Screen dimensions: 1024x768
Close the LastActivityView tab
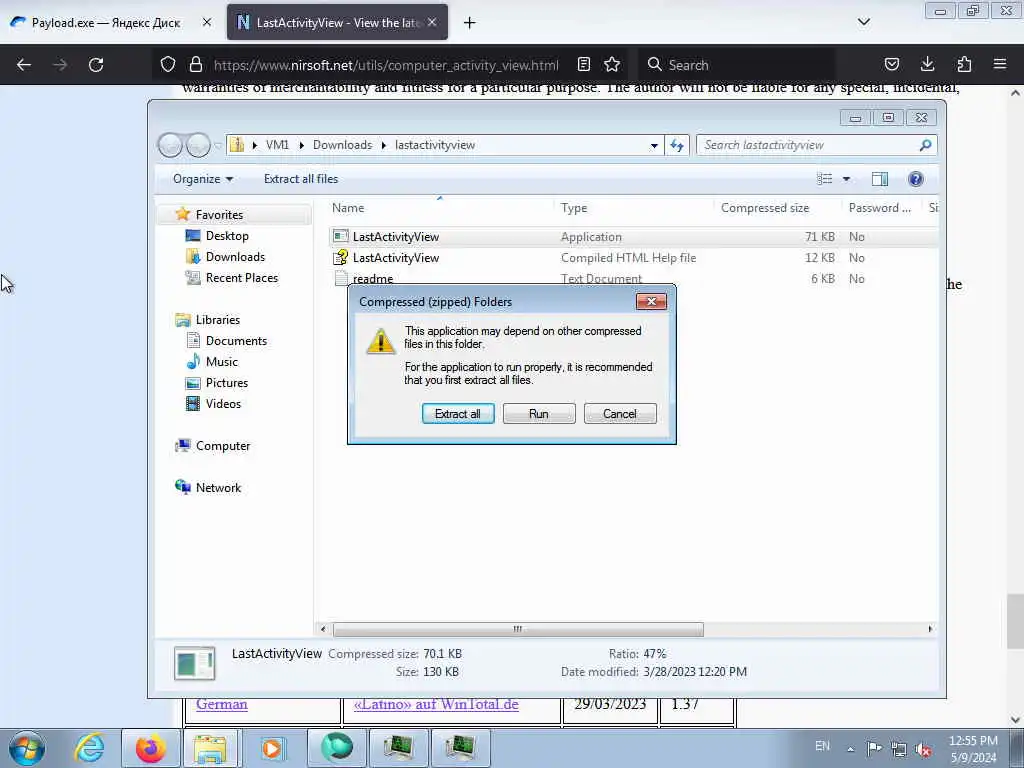coord(432,22)
